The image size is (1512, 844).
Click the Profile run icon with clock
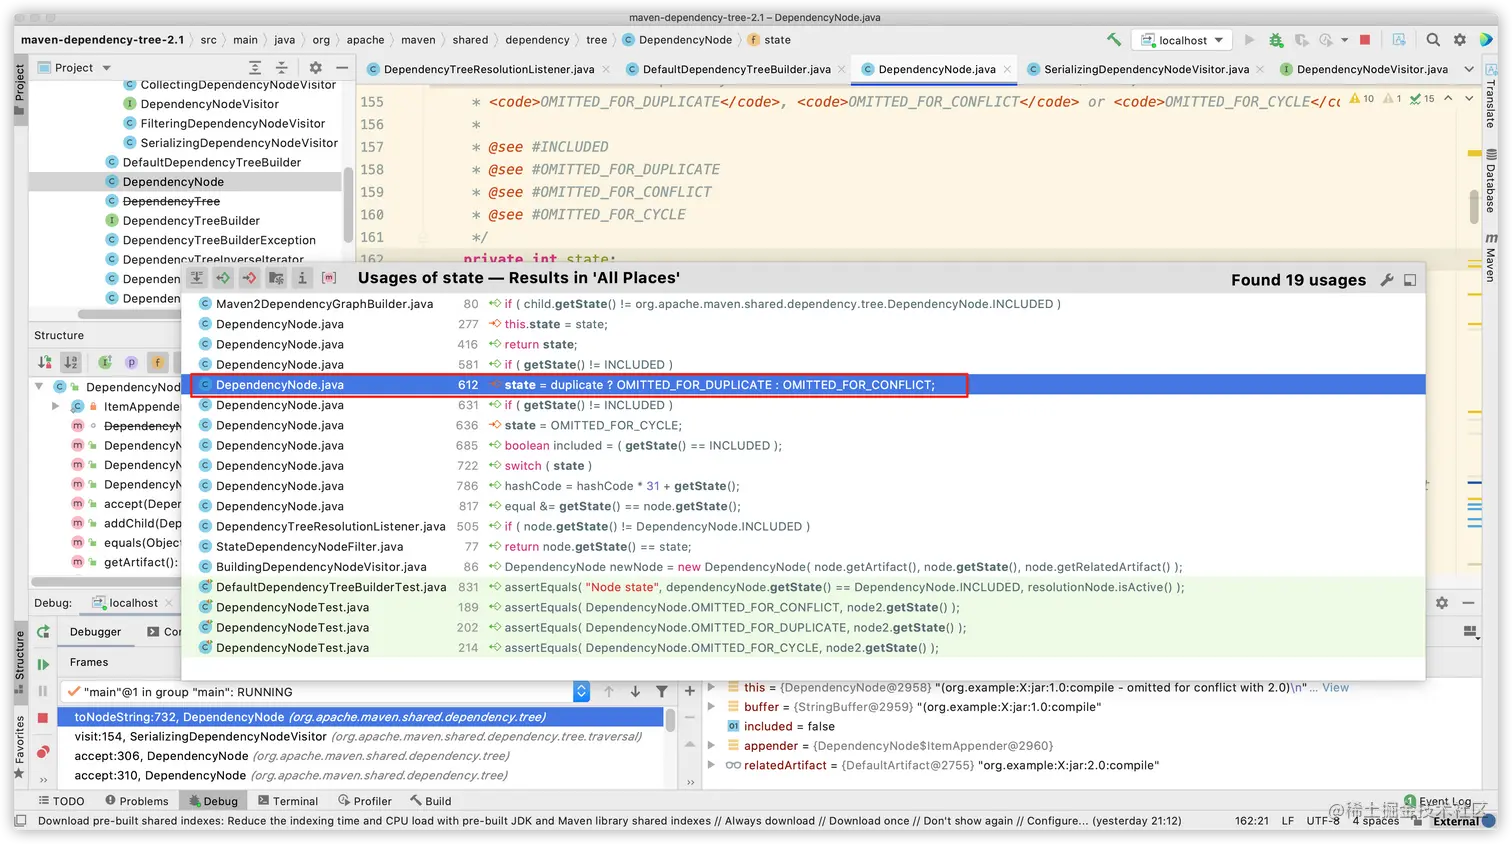[x=1326, y=40]
